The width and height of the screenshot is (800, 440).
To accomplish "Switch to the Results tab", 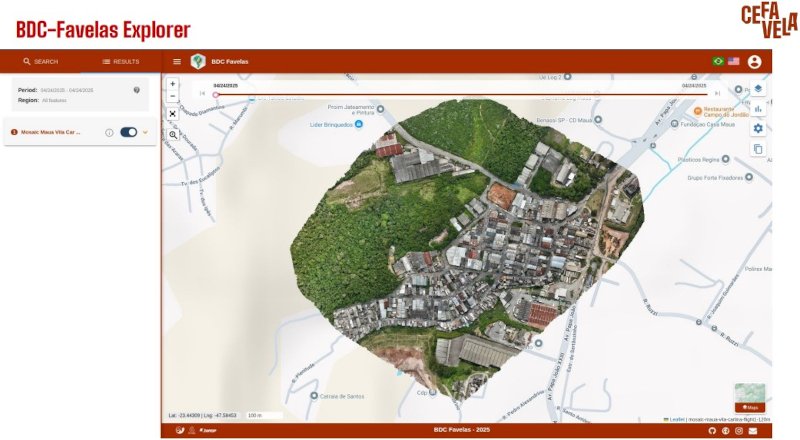I will coord(120,62).
